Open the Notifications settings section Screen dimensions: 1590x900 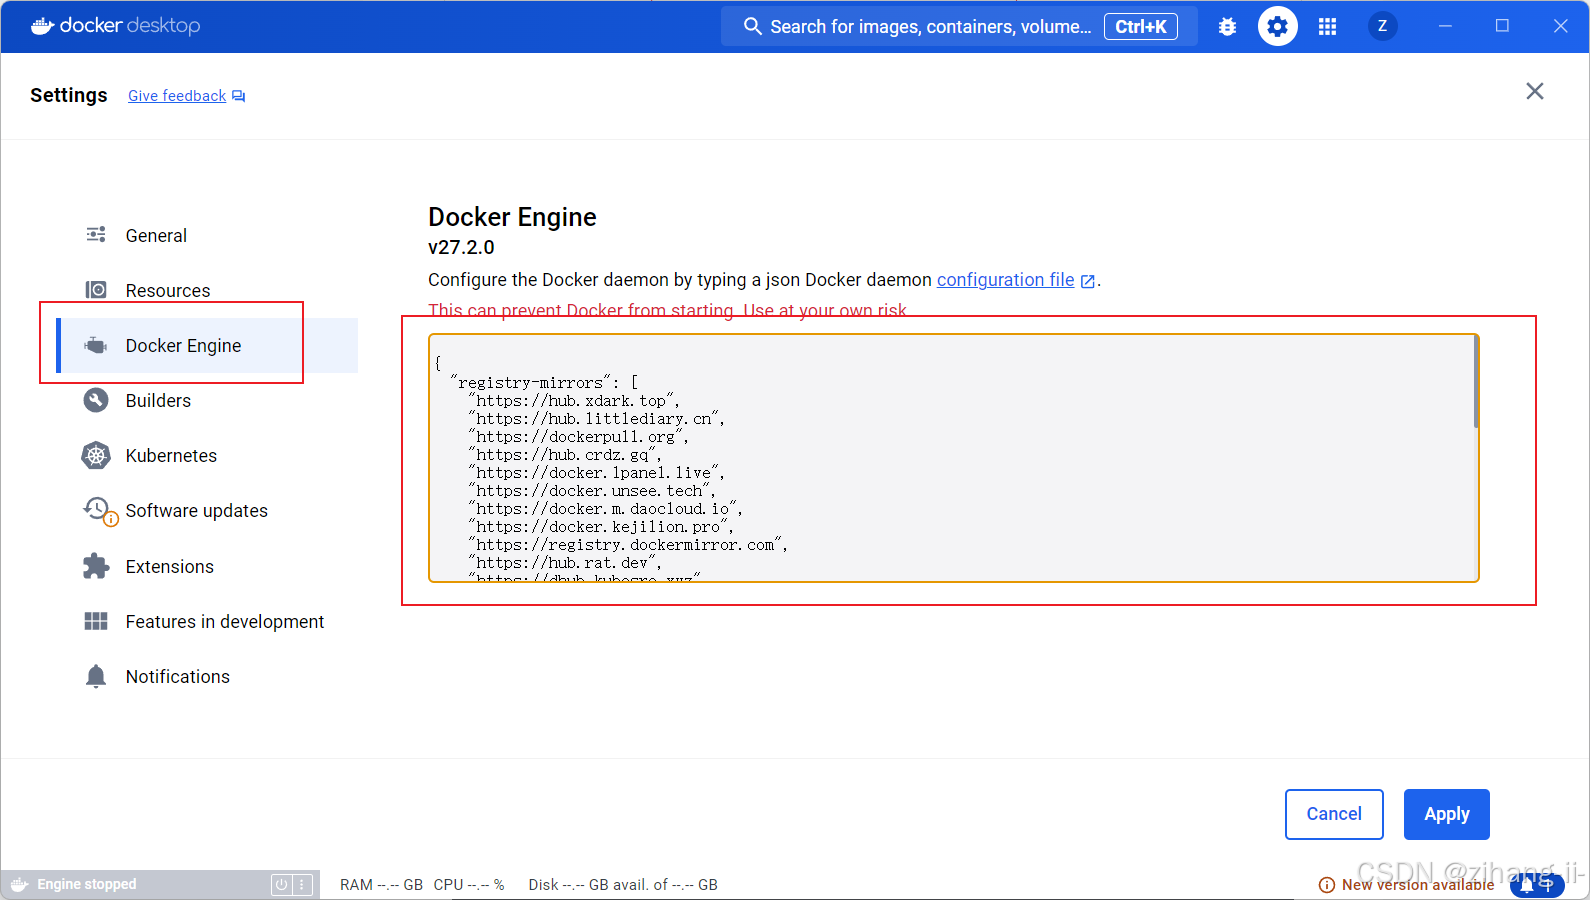coord(207,676)
